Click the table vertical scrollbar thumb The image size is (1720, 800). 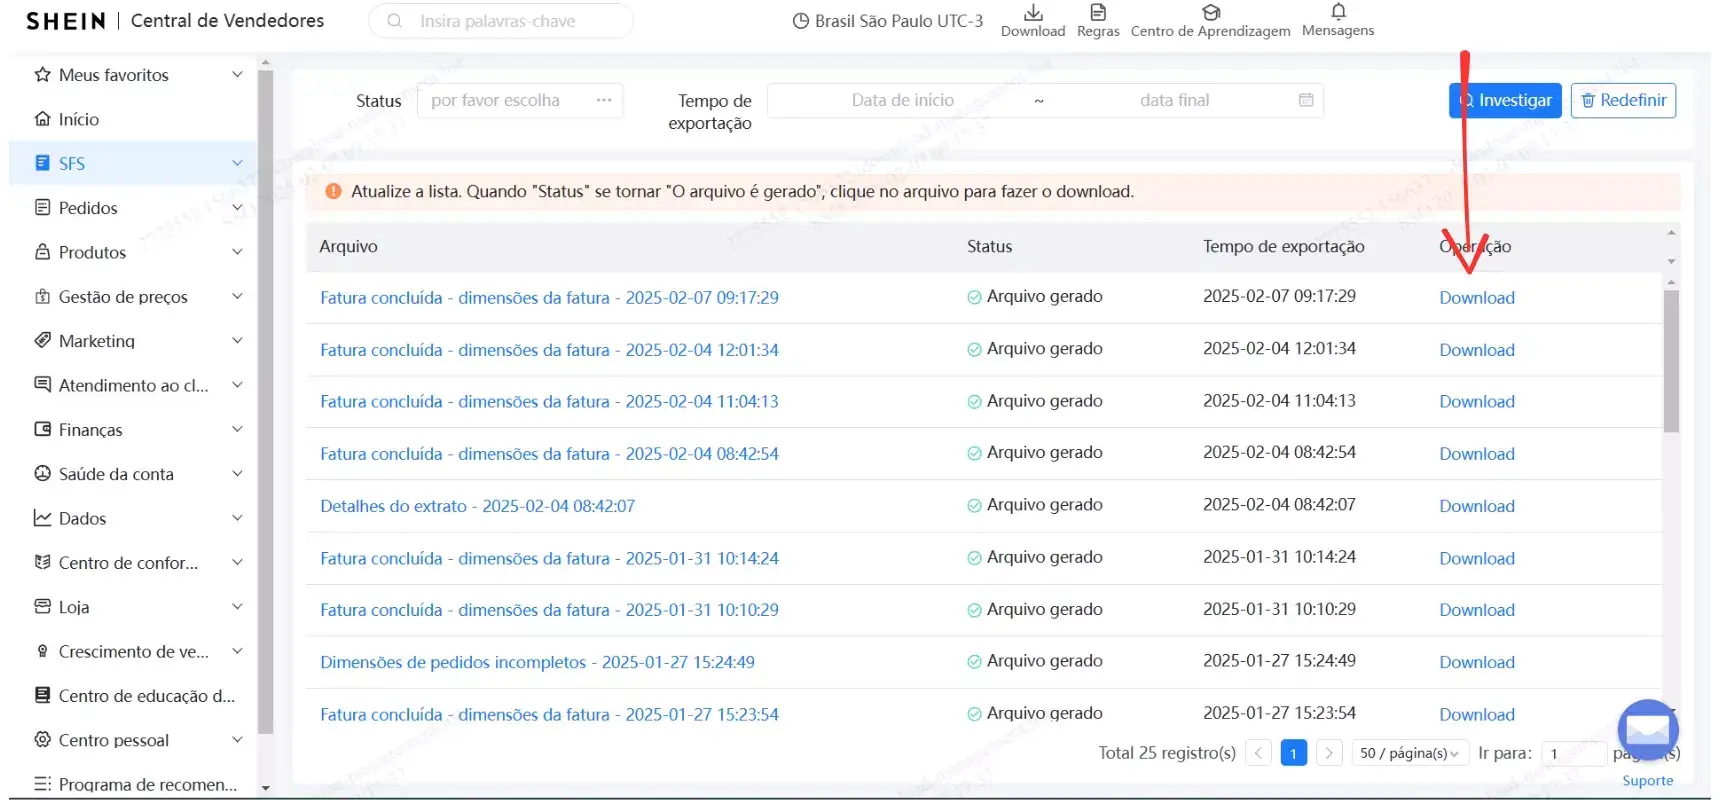coord(1671,360)
